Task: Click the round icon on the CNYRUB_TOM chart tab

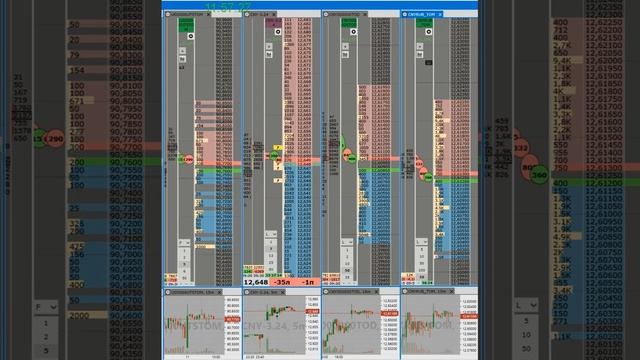Action: [405, 291]
